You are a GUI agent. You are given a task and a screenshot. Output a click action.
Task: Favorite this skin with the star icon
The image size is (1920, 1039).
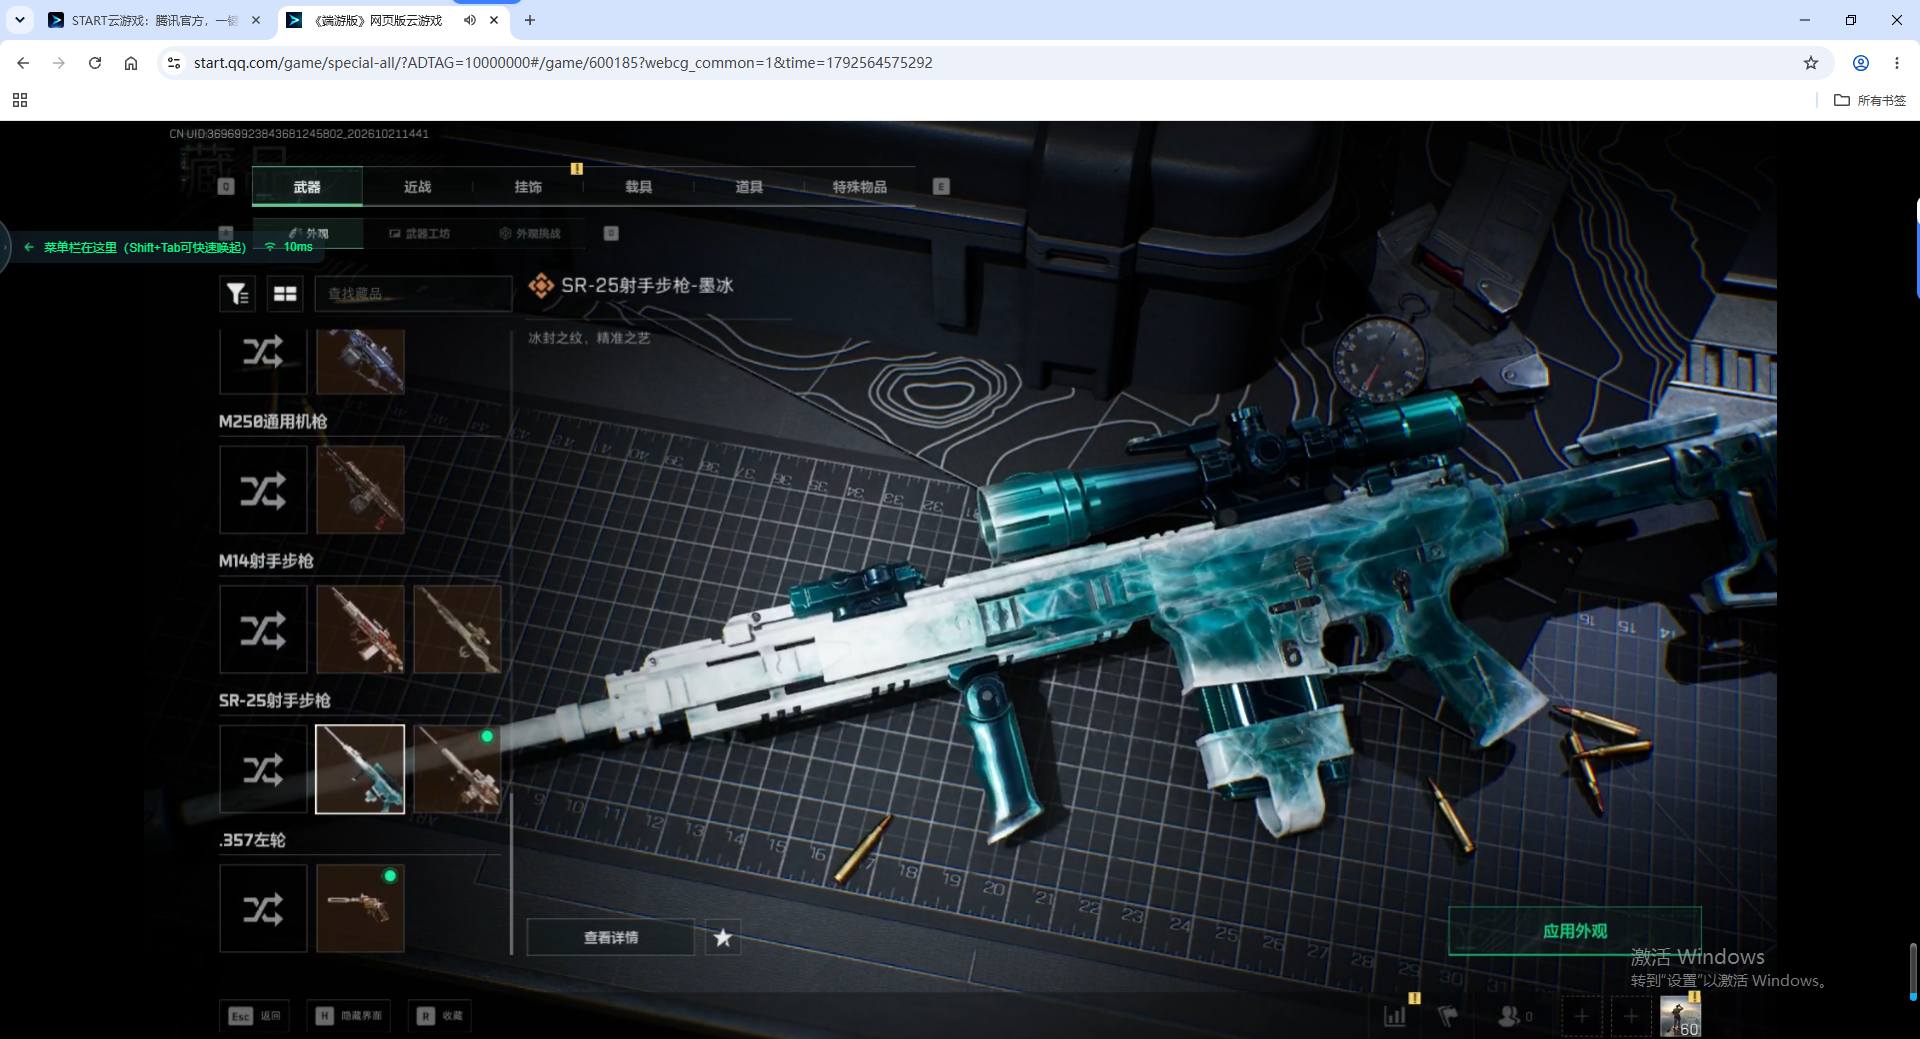[723, 937]
